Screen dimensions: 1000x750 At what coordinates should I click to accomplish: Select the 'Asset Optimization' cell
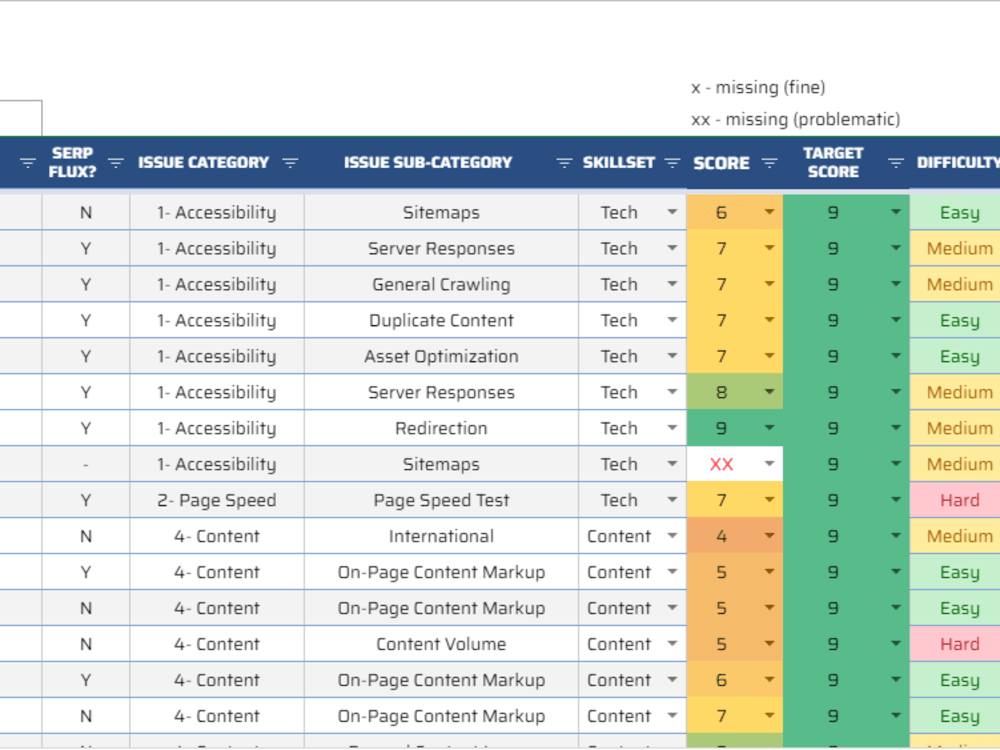441,357
